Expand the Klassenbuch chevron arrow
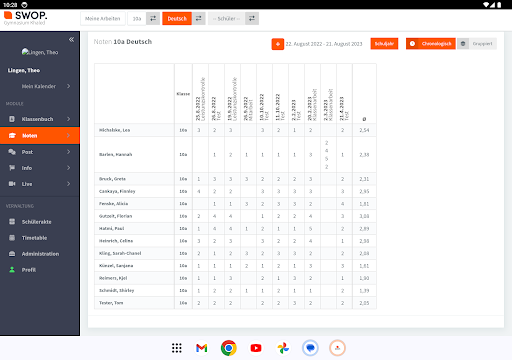Screen dimensions: 512x360 [68, 119]
